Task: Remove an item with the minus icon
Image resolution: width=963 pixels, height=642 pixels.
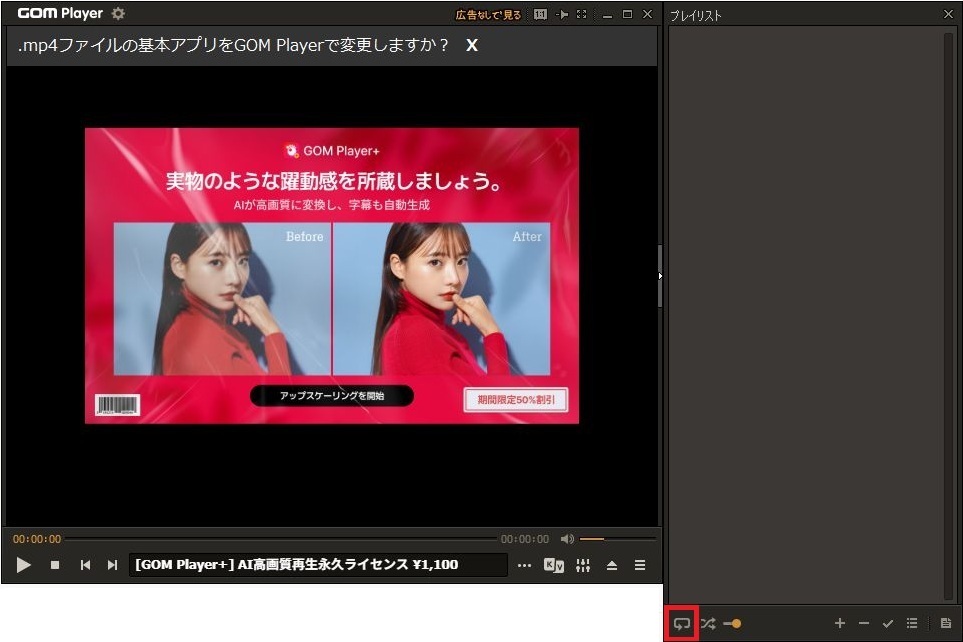Action: [864, 623]
